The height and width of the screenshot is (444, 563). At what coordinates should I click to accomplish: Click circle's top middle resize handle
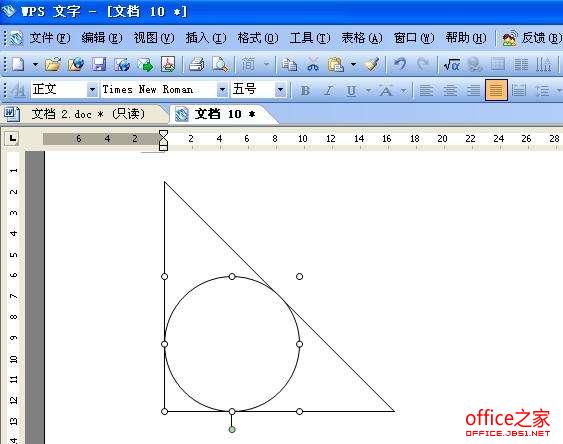(x=232, y=276)
